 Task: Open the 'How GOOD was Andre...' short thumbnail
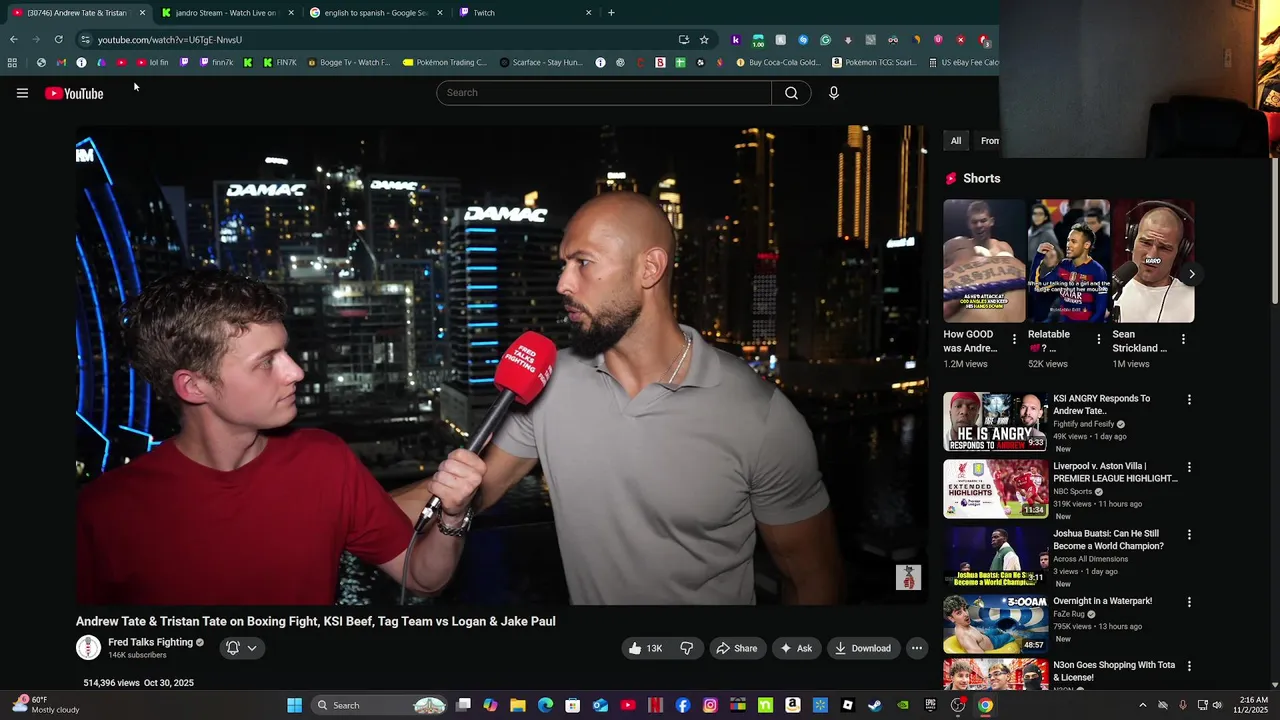click(985, 261)
